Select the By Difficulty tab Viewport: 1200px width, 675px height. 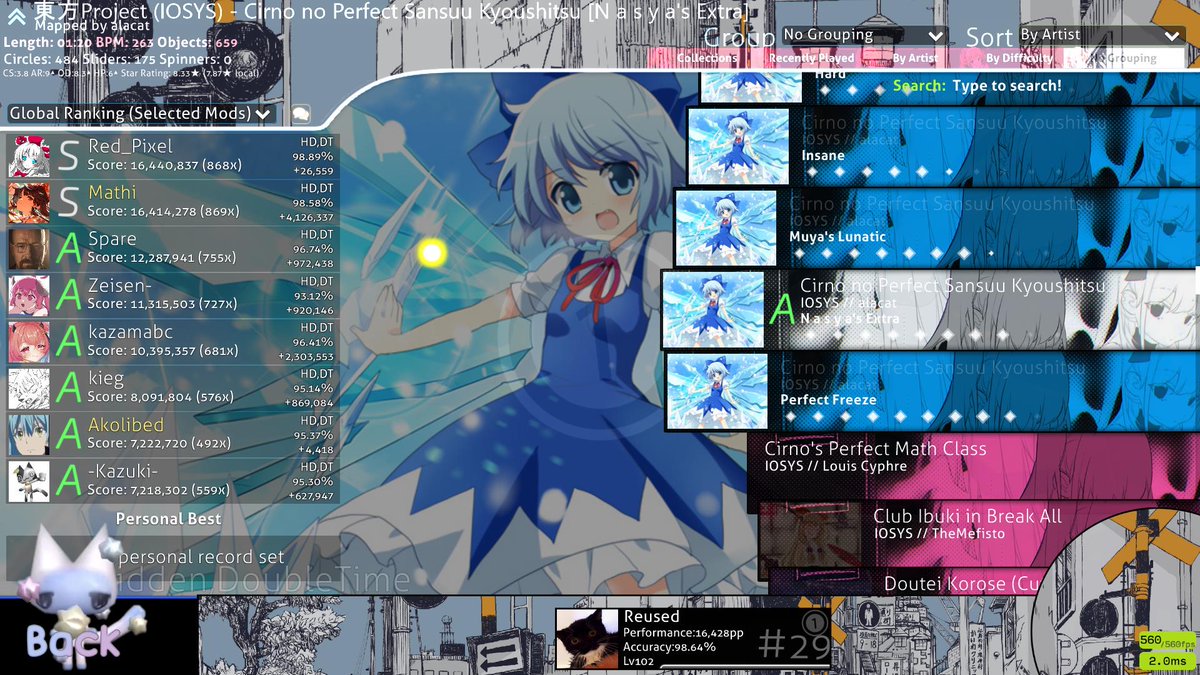point(1019,58)
